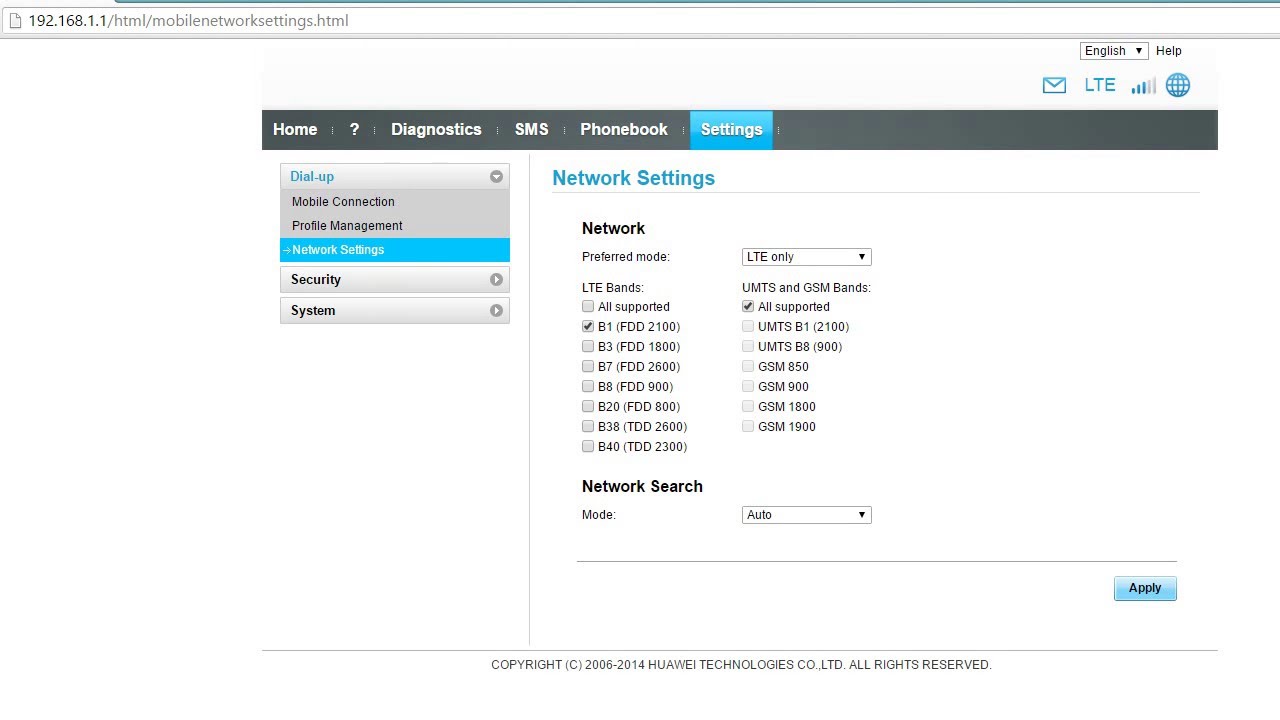Open the Network Search Mode dropdown
This screenshot has height=720, width=1280.
coord(806,515)
